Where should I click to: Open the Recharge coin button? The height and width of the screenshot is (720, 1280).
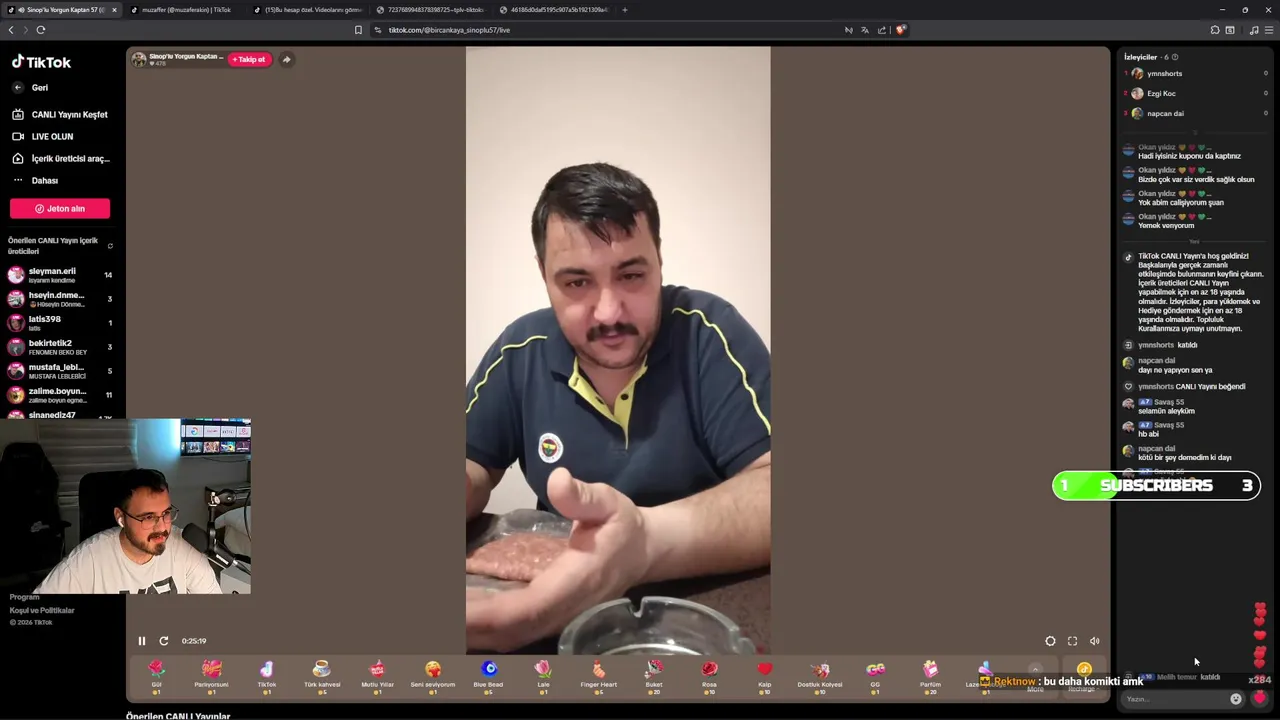(1083, 676)
